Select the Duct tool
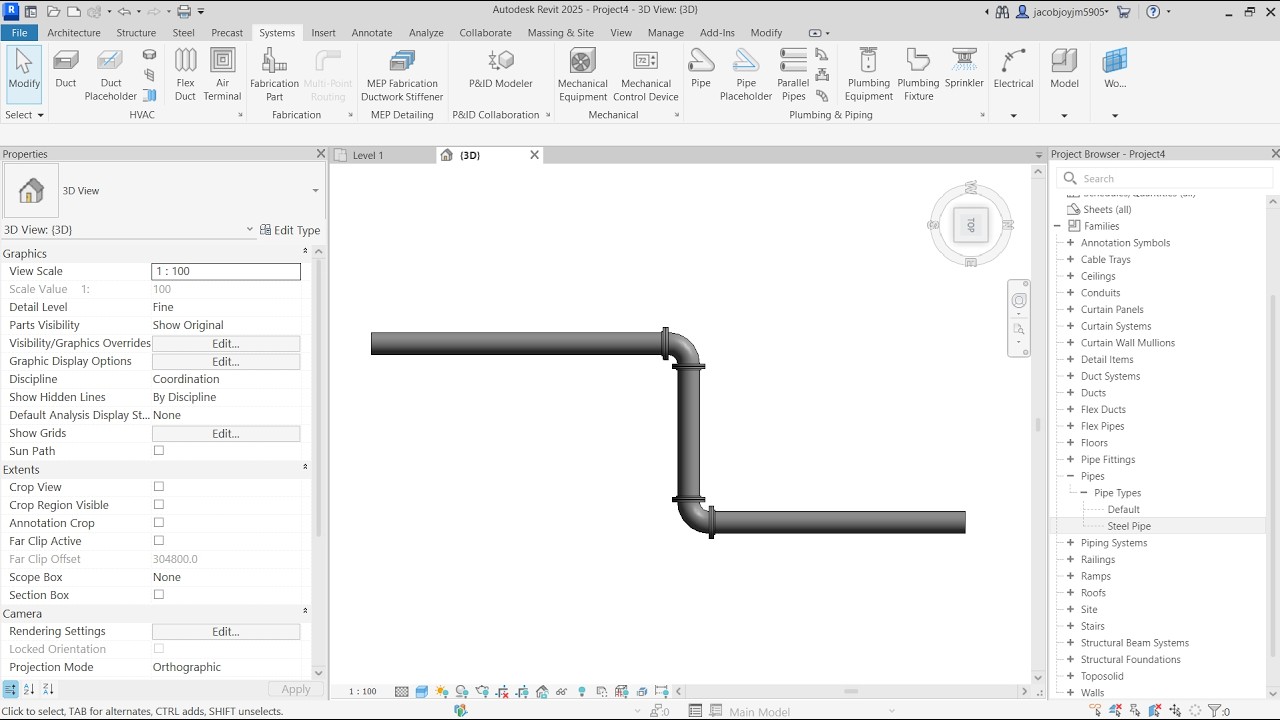 click(66, 73)
